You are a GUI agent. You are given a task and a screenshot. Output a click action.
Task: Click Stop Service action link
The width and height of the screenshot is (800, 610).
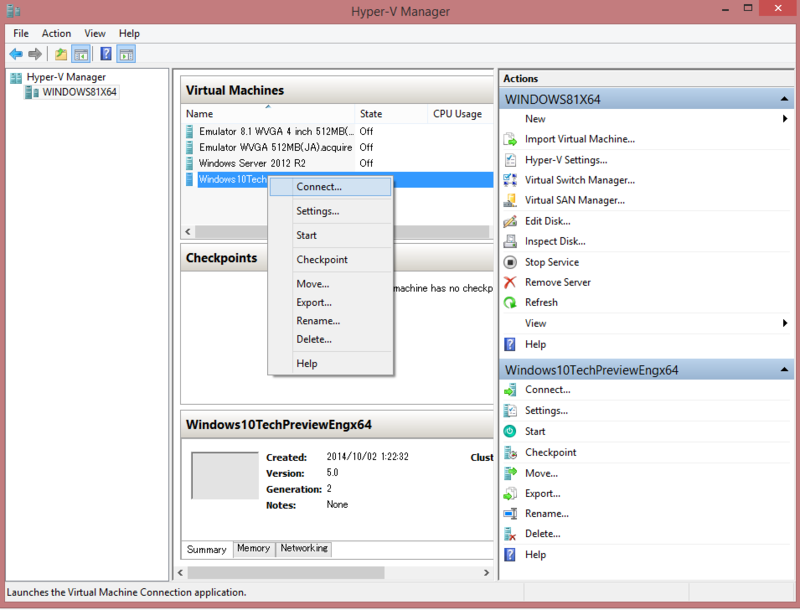click(552, 262)
